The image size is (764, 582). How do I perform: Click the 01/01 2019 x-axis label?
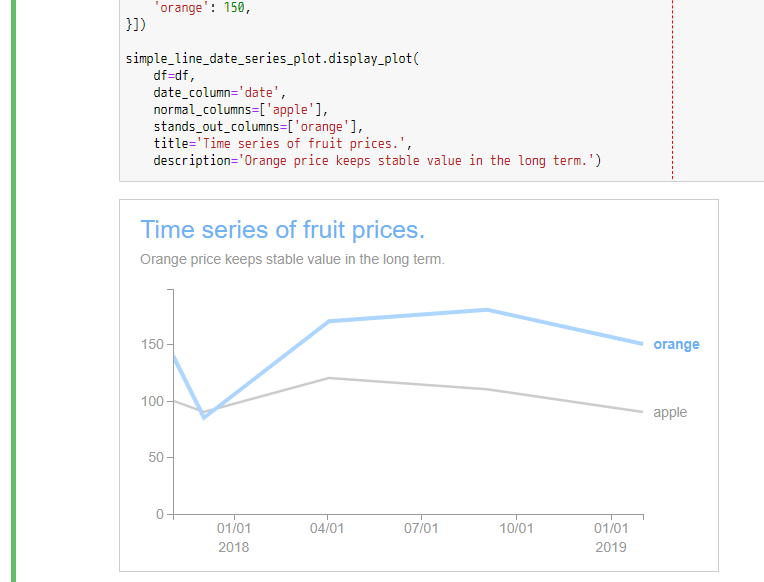point(610,538)
